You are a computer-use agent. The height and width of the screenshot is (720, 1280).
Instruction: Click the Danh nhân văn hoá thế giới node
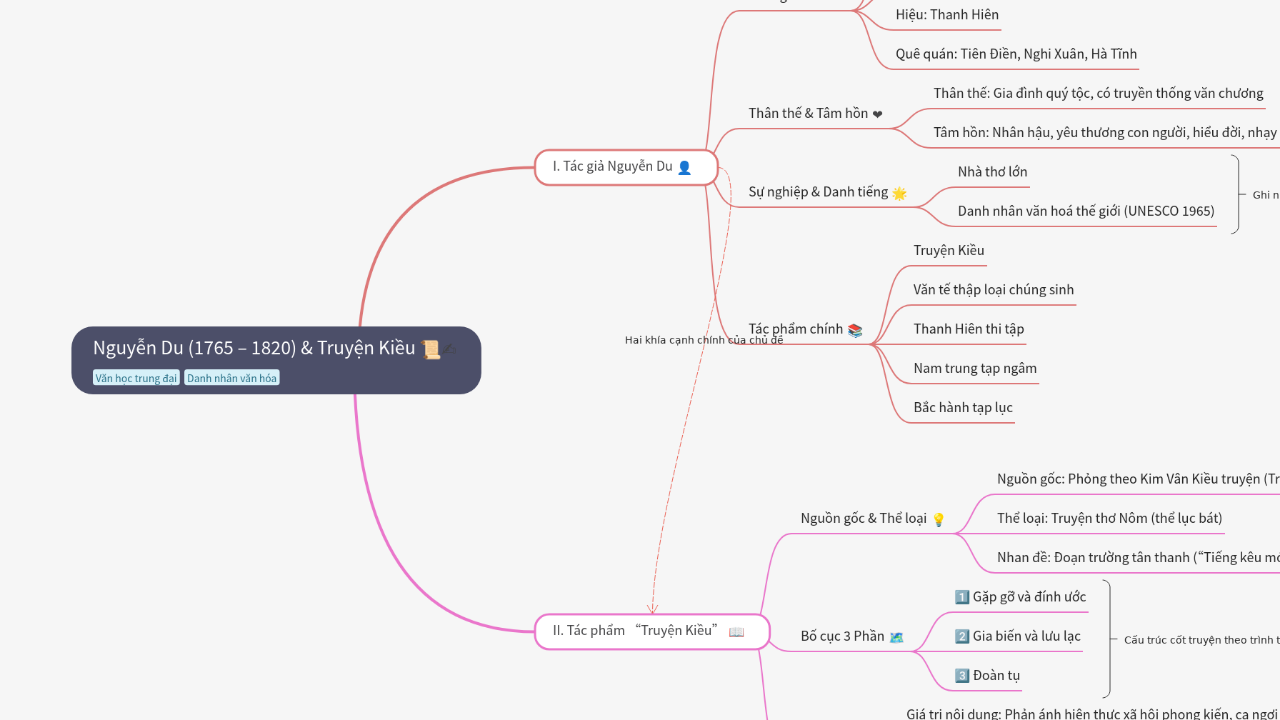[x=1086, y=211]
